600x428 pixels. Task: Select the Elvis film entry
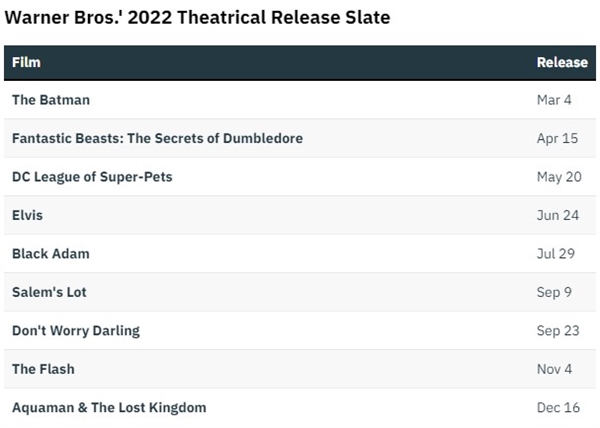click(27, 215)
